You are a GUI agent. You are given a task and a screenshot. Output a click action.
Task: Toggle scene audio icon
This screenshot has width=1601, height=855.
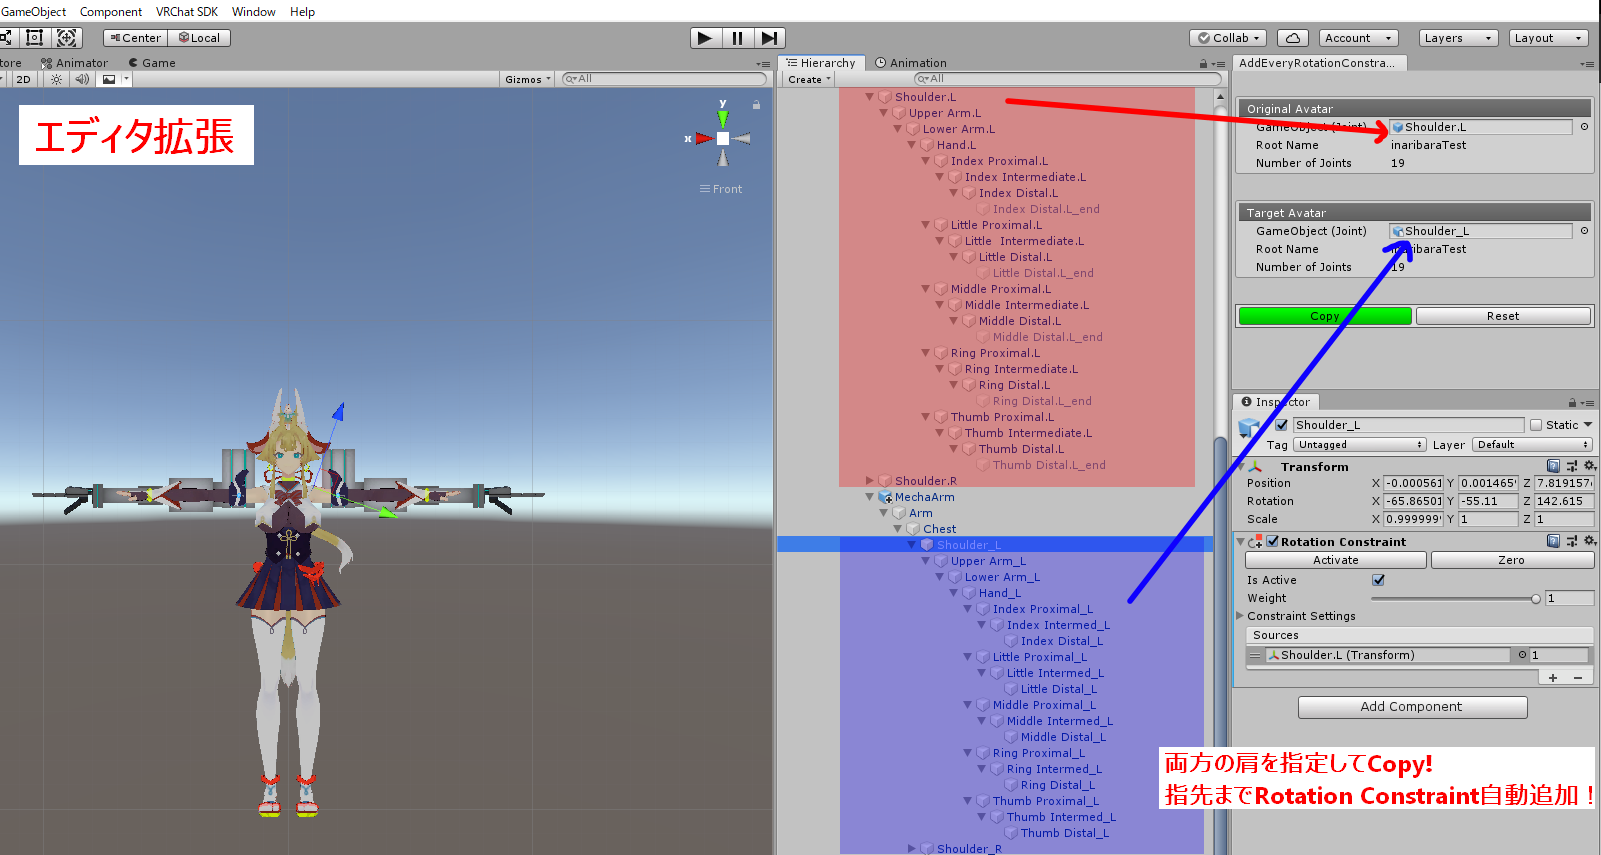pos(82,79)
